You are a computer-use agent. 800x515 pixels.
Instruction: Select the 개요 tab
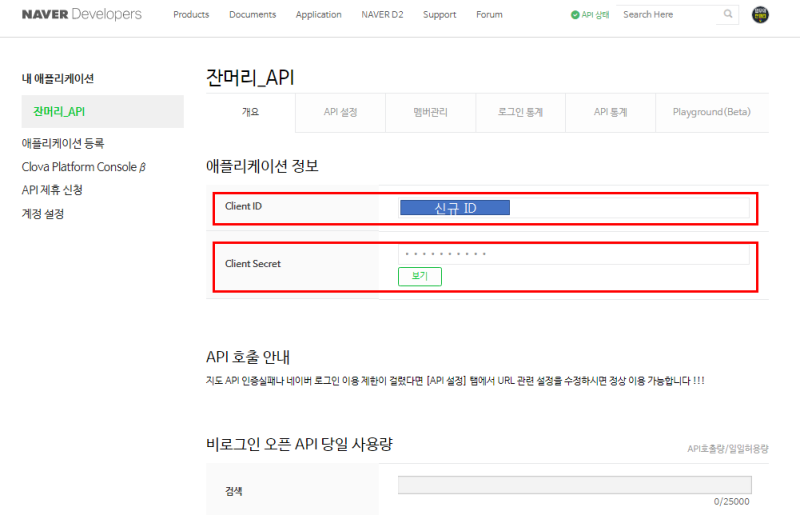pos(251,112)
